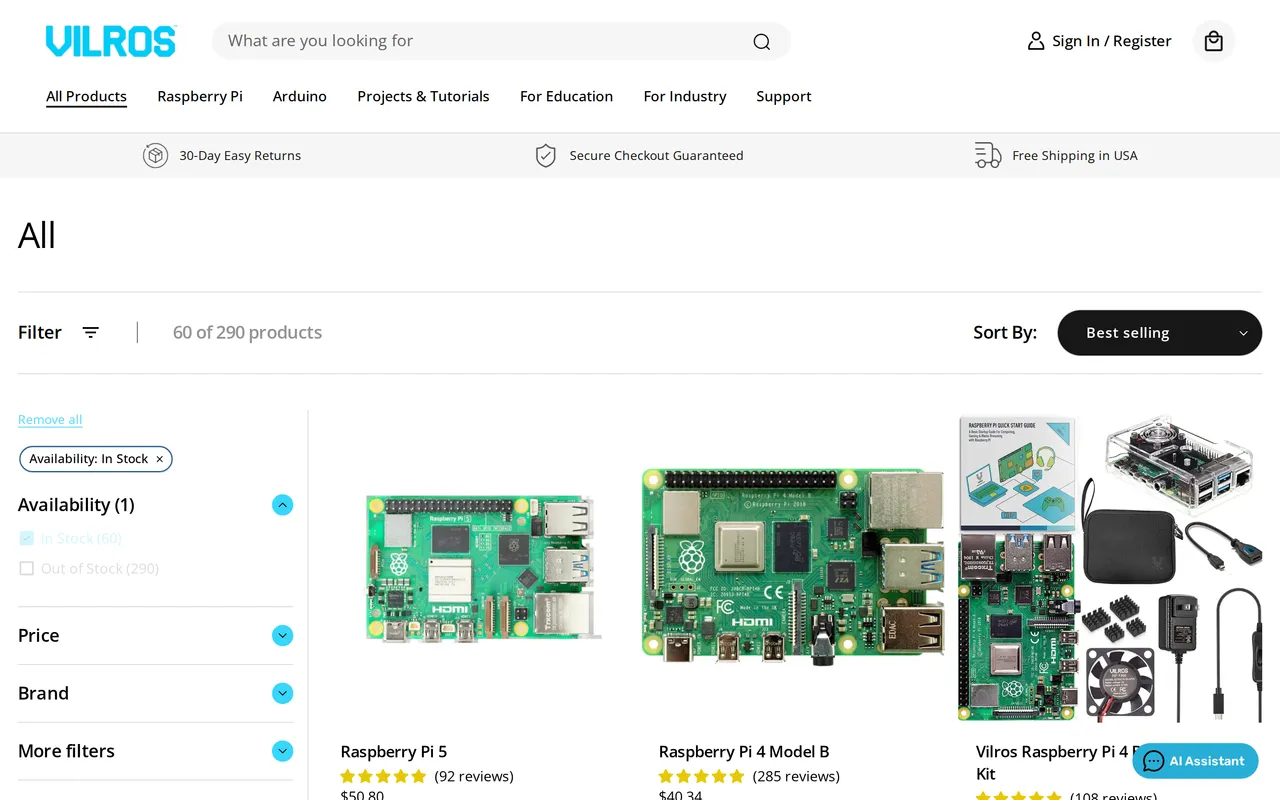Expand the Price filter section
Screen dimensions: 1280x800
(283, 636)
